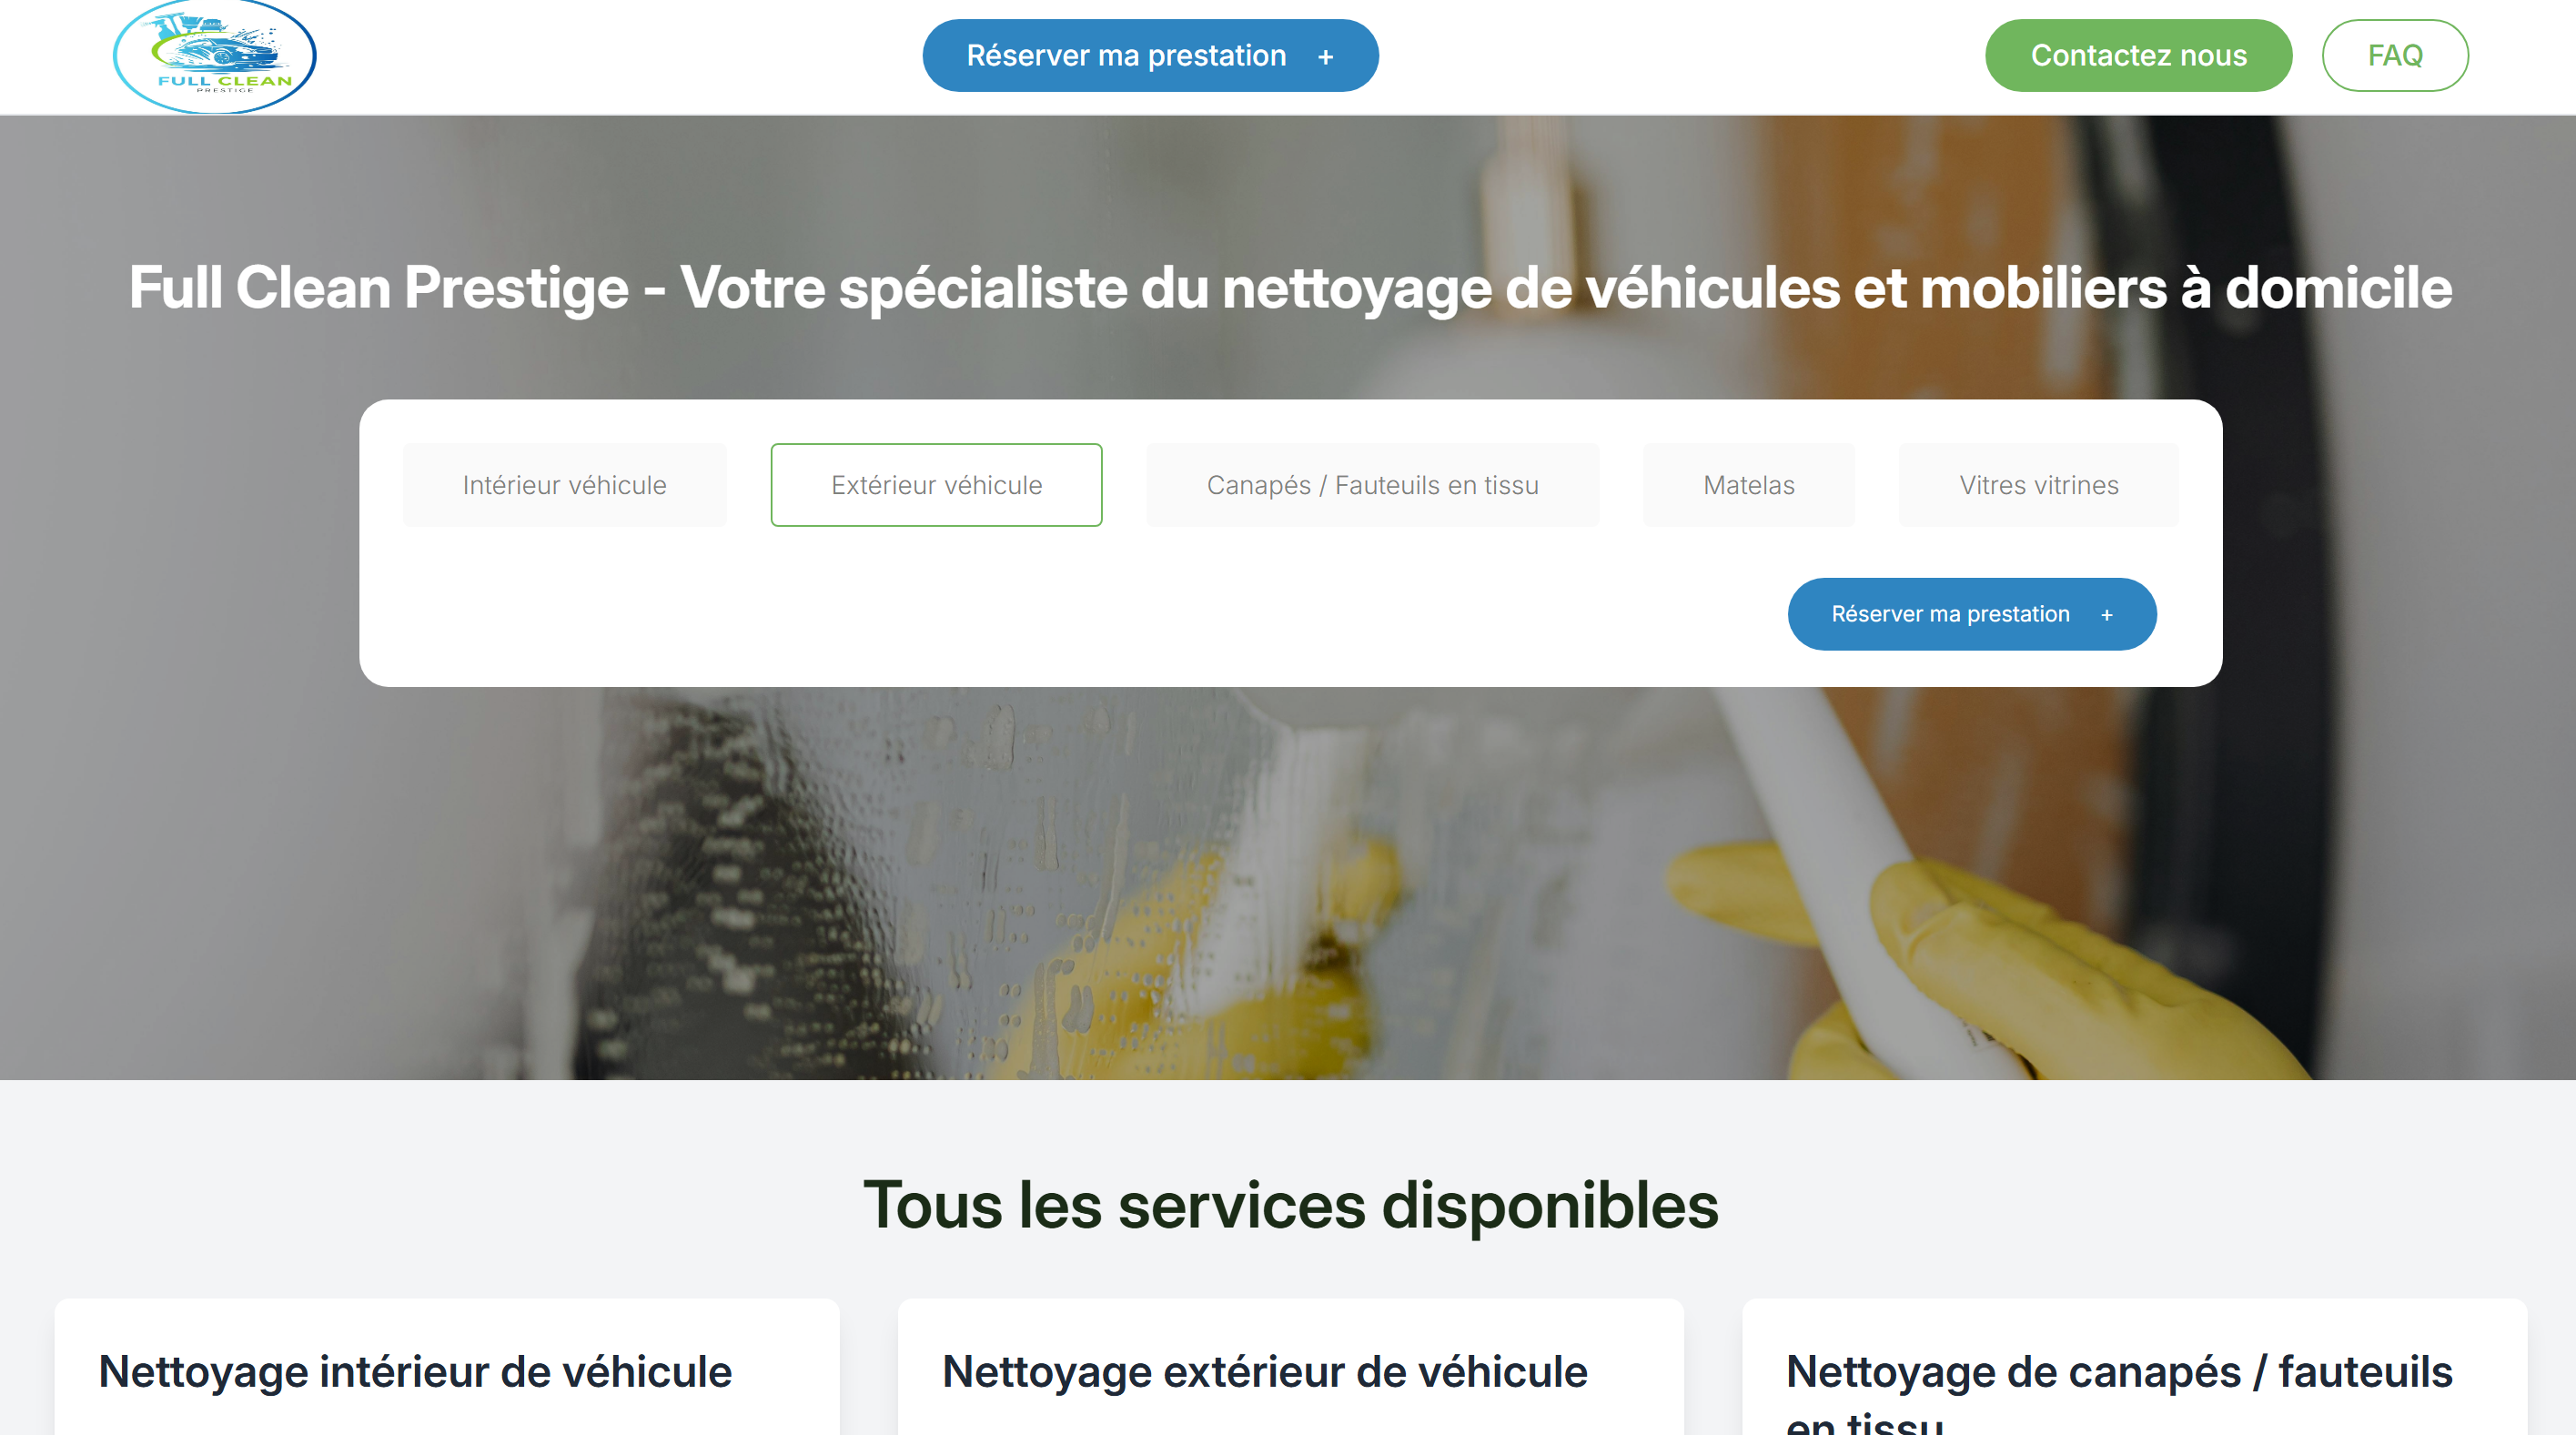Open the Contactez nous page

point(2138,56)
